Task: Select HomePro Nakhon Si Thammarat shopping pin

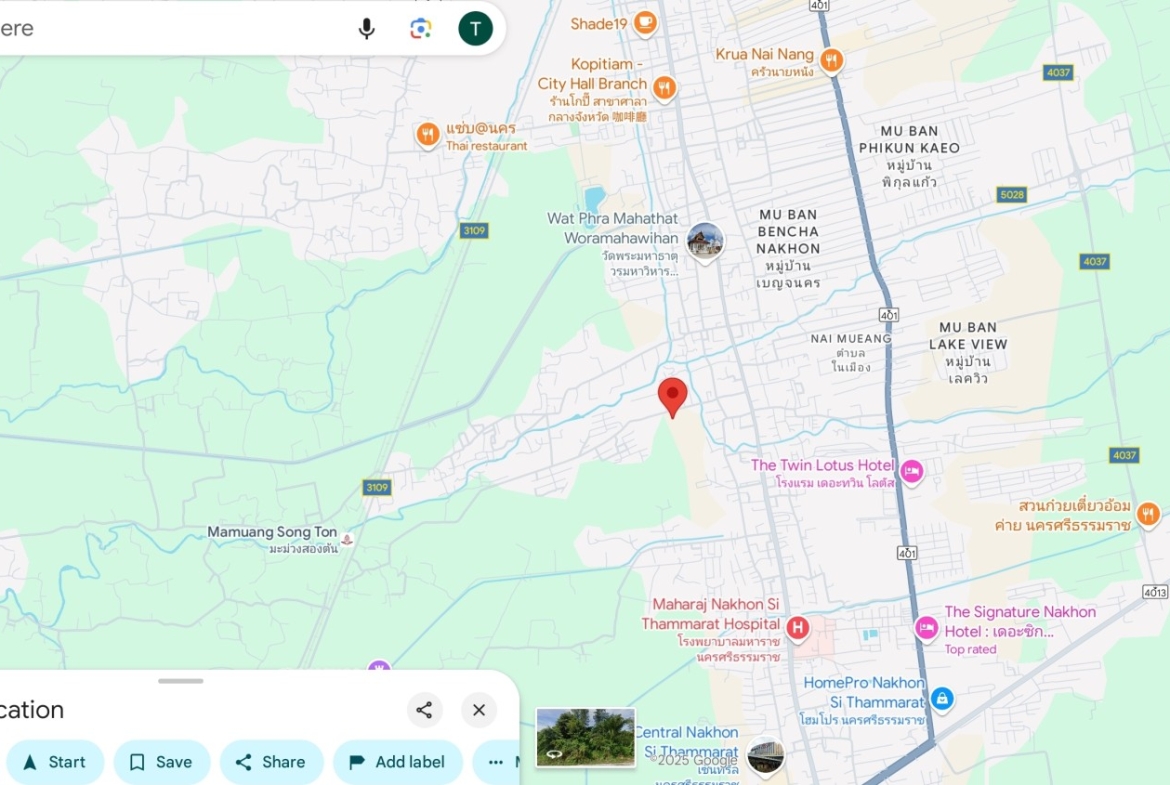Action: (942, 699)
